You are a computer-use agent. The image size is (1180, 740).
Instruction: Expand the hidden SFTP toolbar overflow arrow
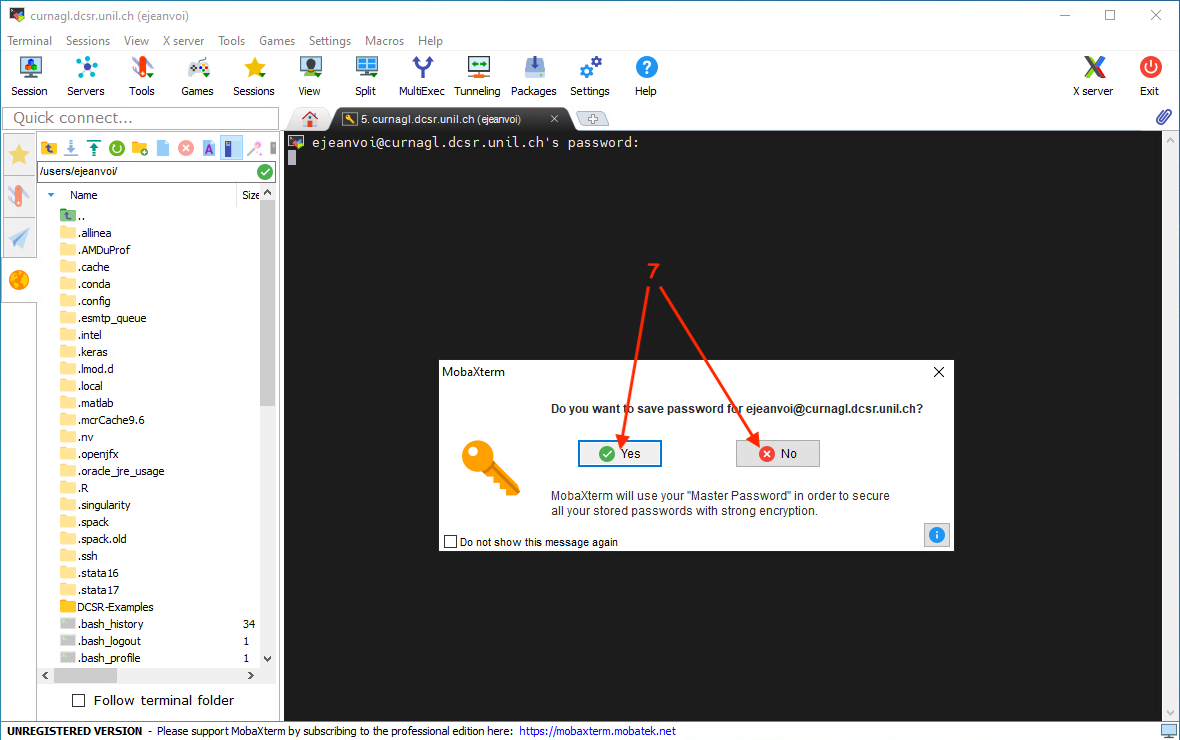click(x=272, y=148)
